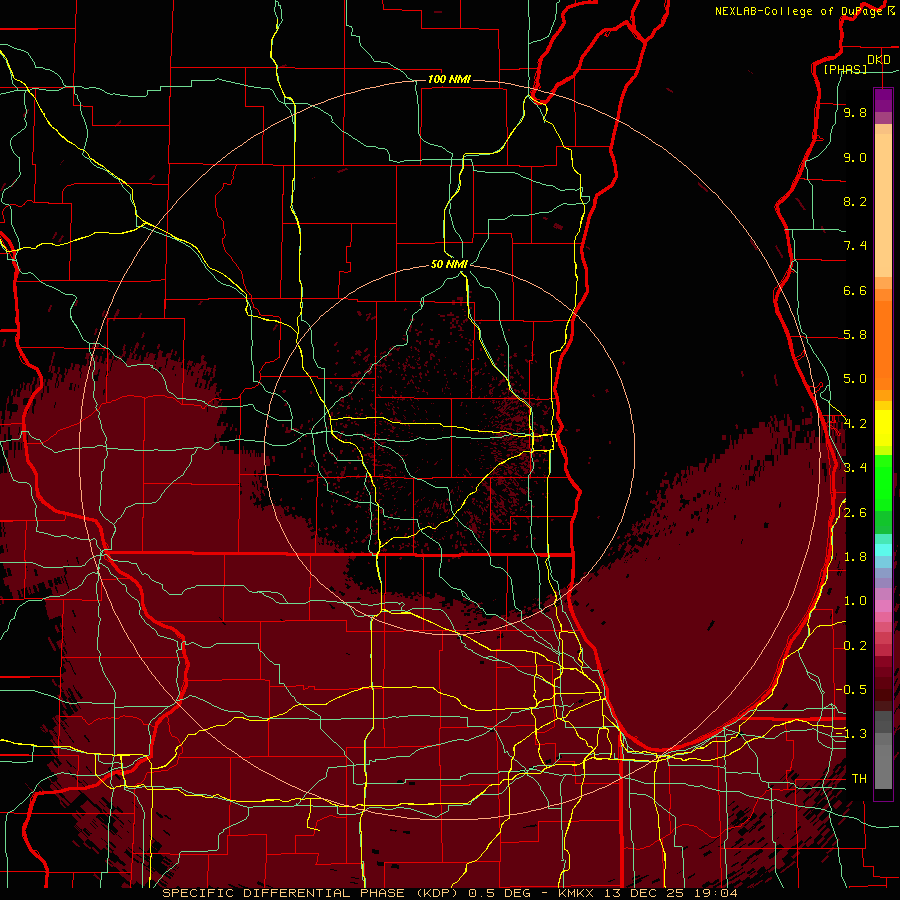Click the 7.4 legend value
Image resolution: width=900 pixels, height=900 pixels.
pos(855,246)
